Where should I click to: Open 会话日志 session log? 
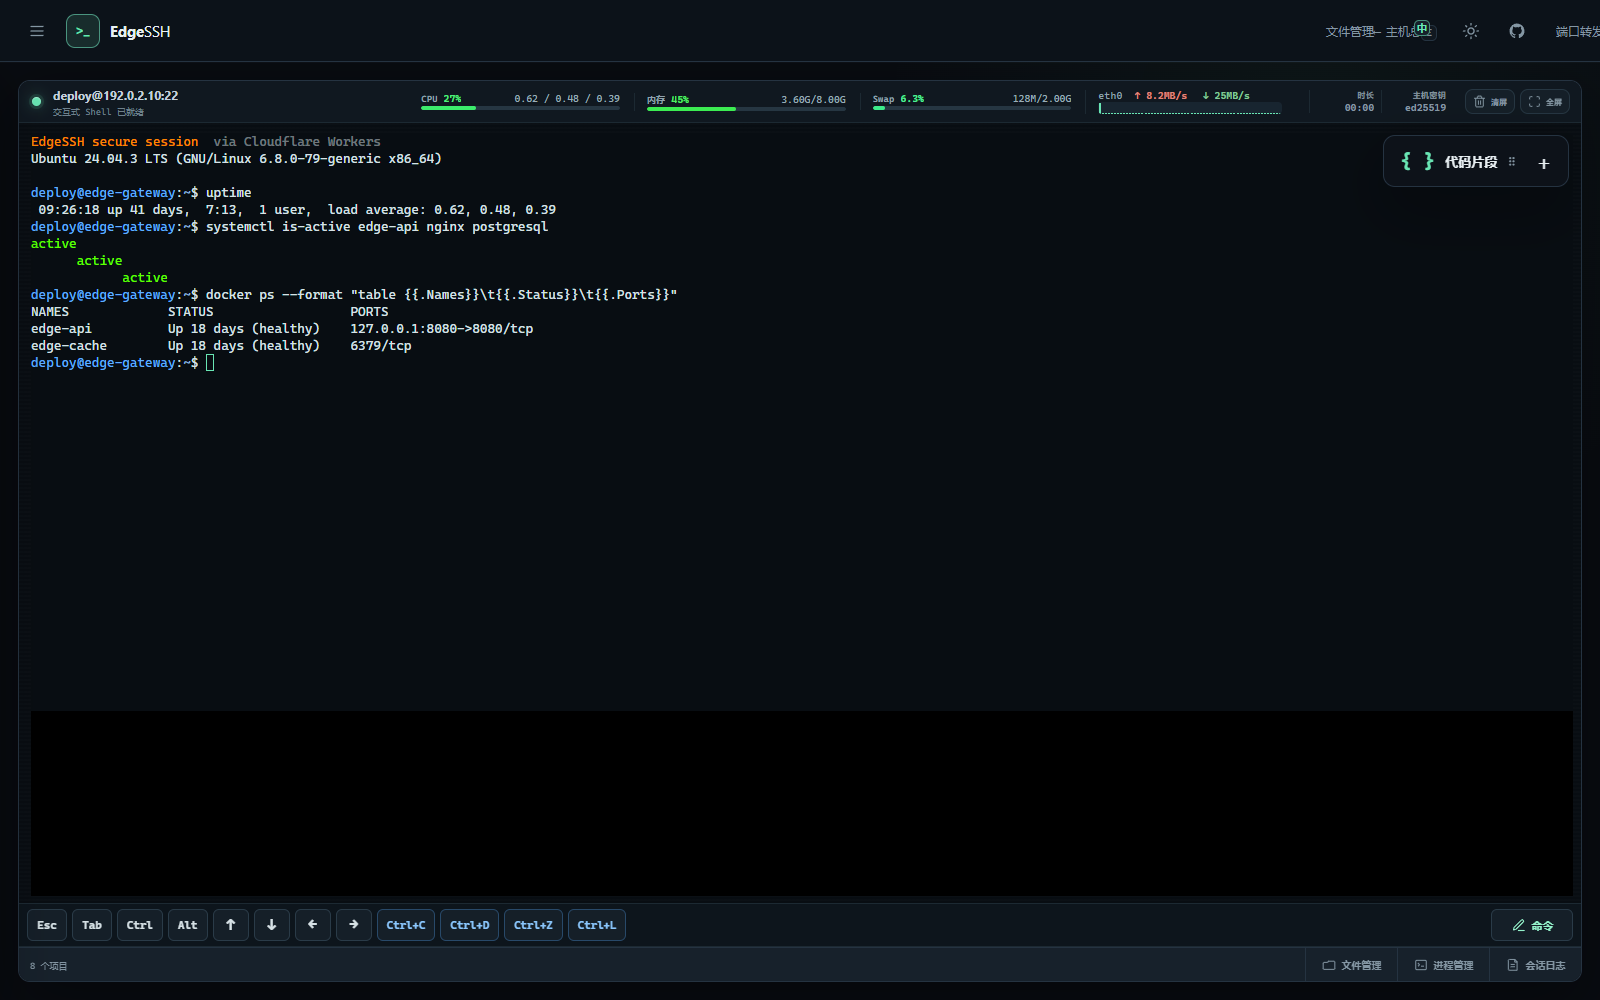point(1536,965)
